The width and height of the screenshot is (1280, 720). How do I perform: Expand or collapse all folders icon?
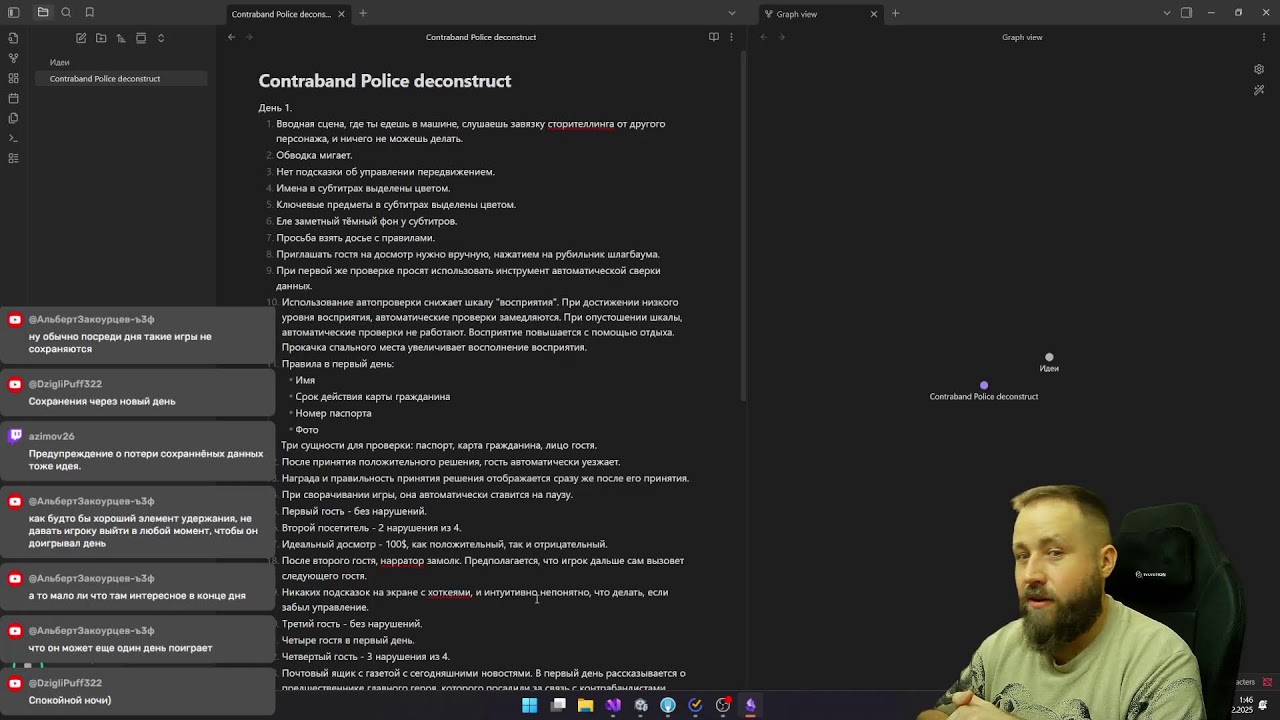click(161, 38)
